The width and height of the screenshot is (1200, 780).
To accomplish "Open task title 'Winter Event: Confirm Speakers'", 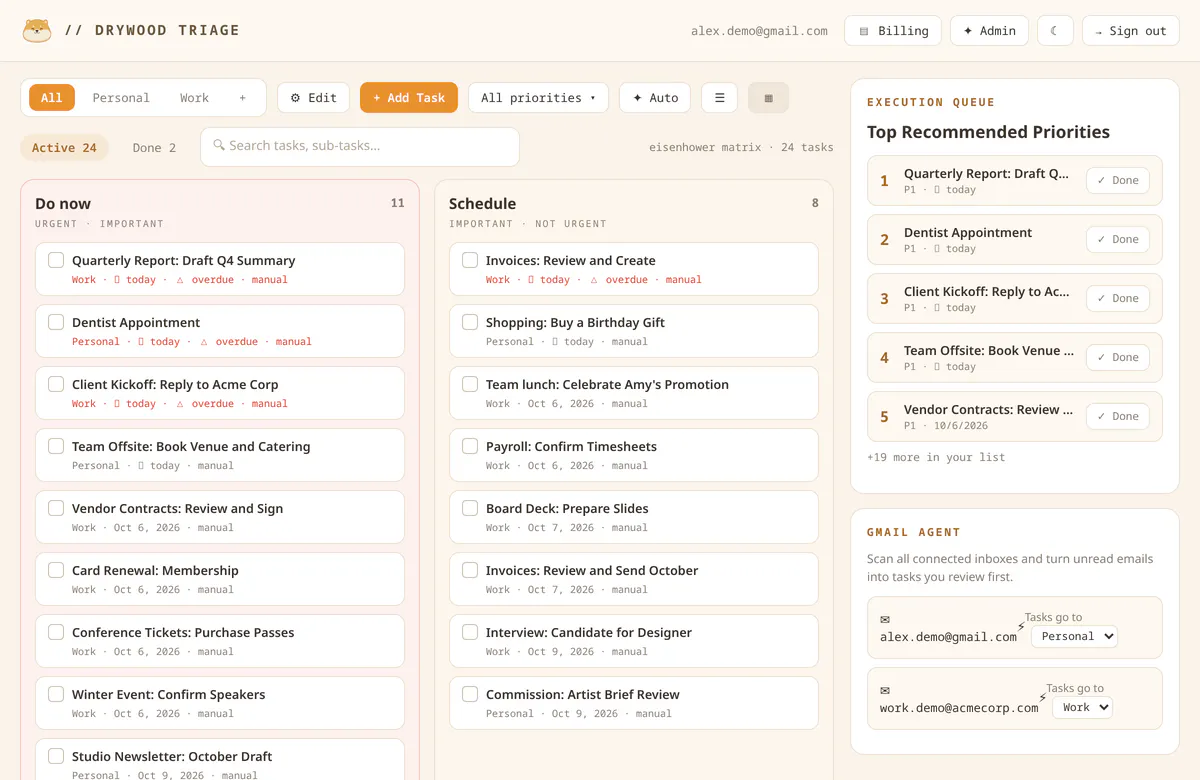I will (169, 694).
